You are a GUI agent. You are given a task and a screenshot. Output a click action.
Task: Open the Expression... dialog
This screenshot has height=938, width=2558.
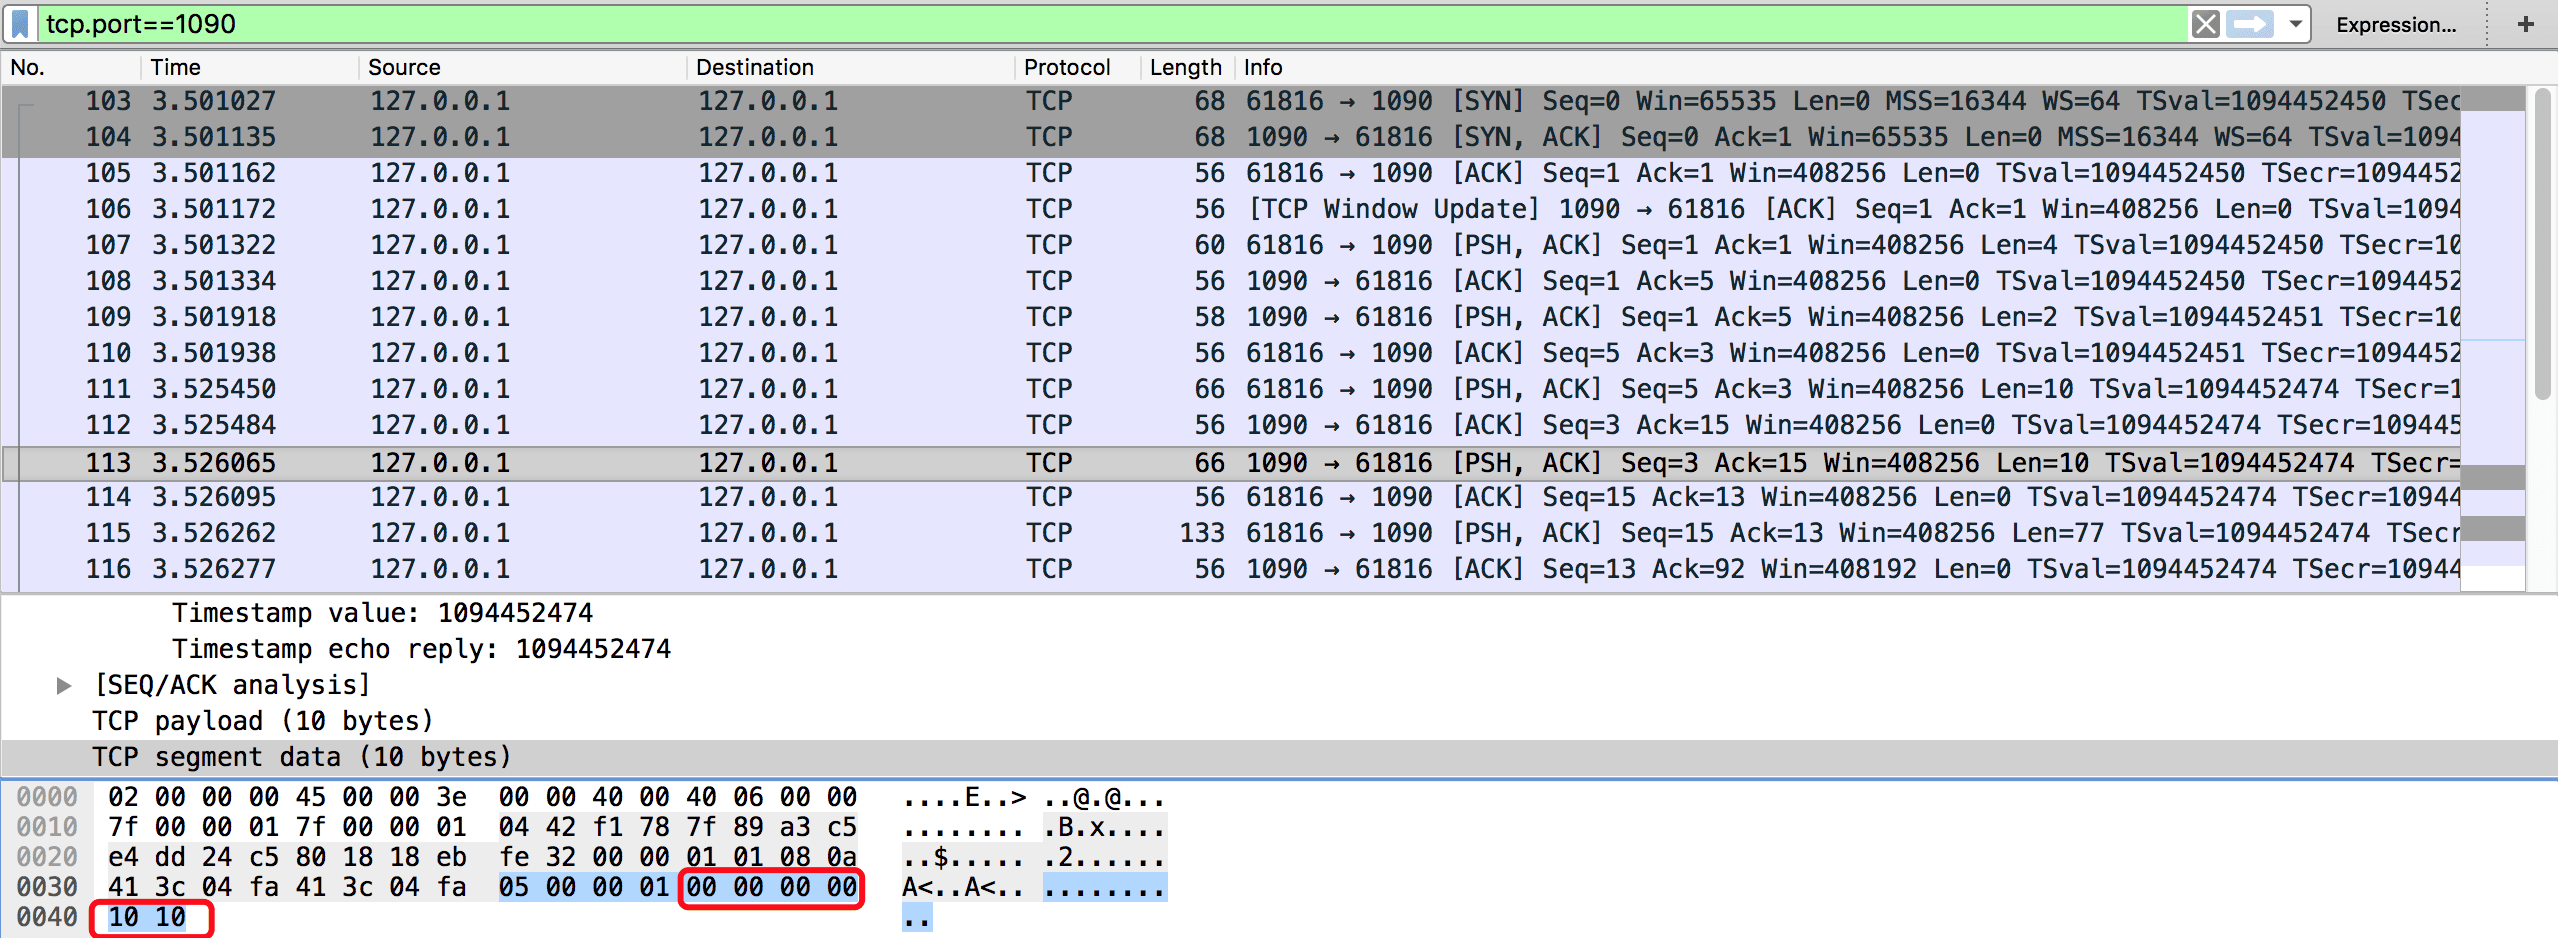(x=2396, y=25)
